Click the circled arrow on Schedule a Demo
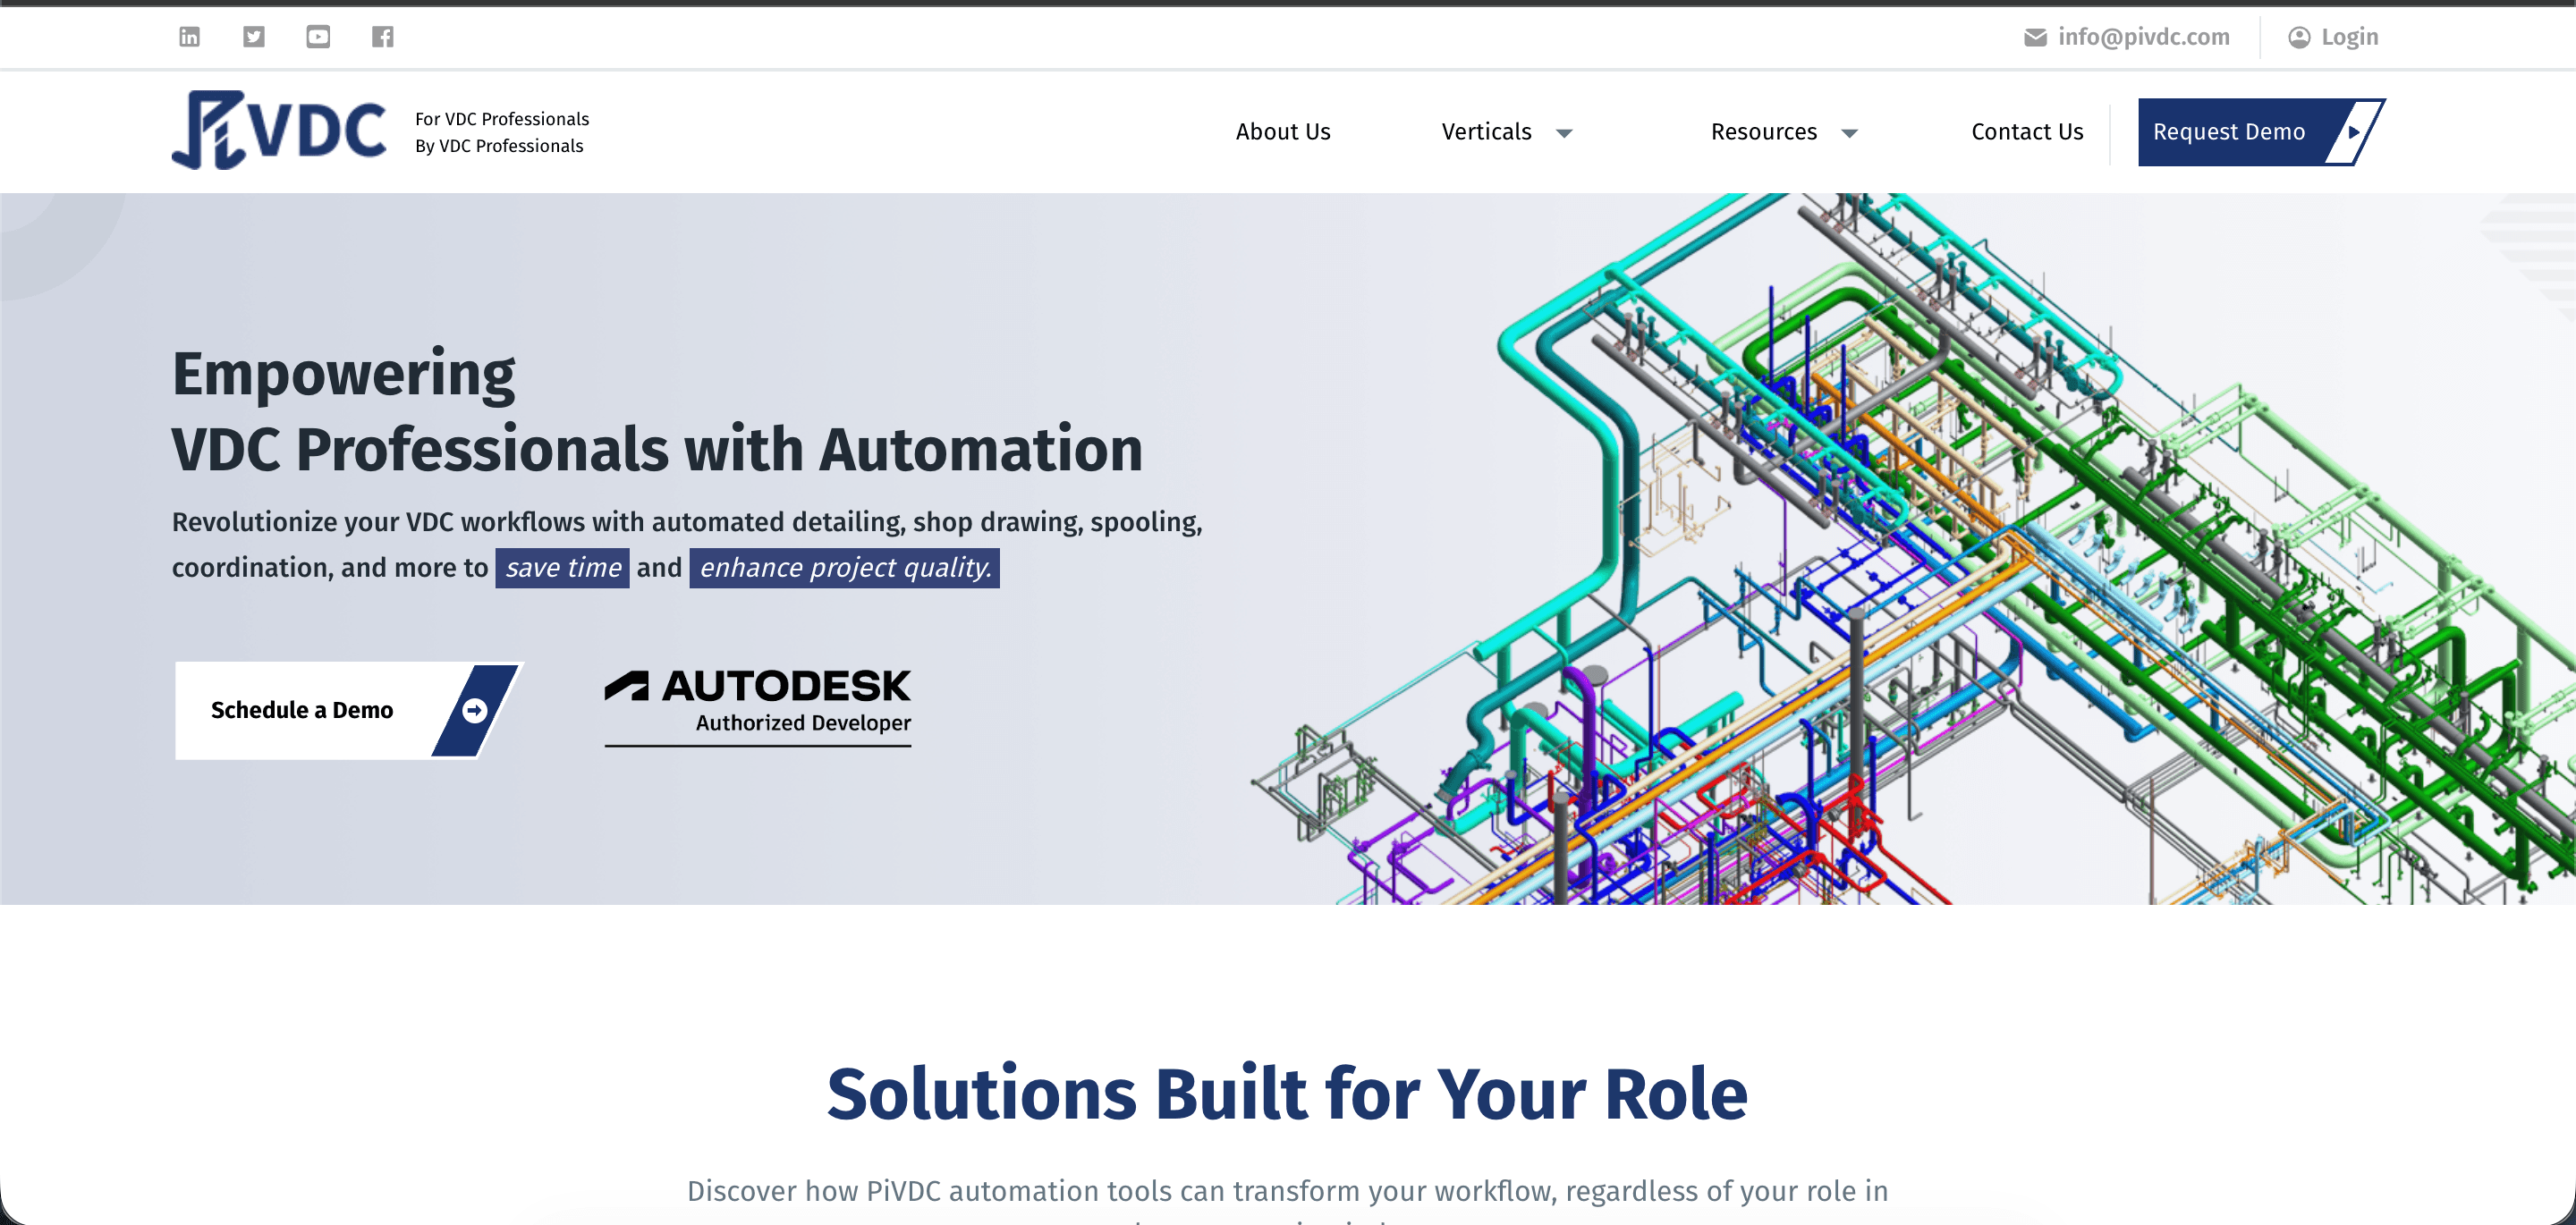 [475, 710]
